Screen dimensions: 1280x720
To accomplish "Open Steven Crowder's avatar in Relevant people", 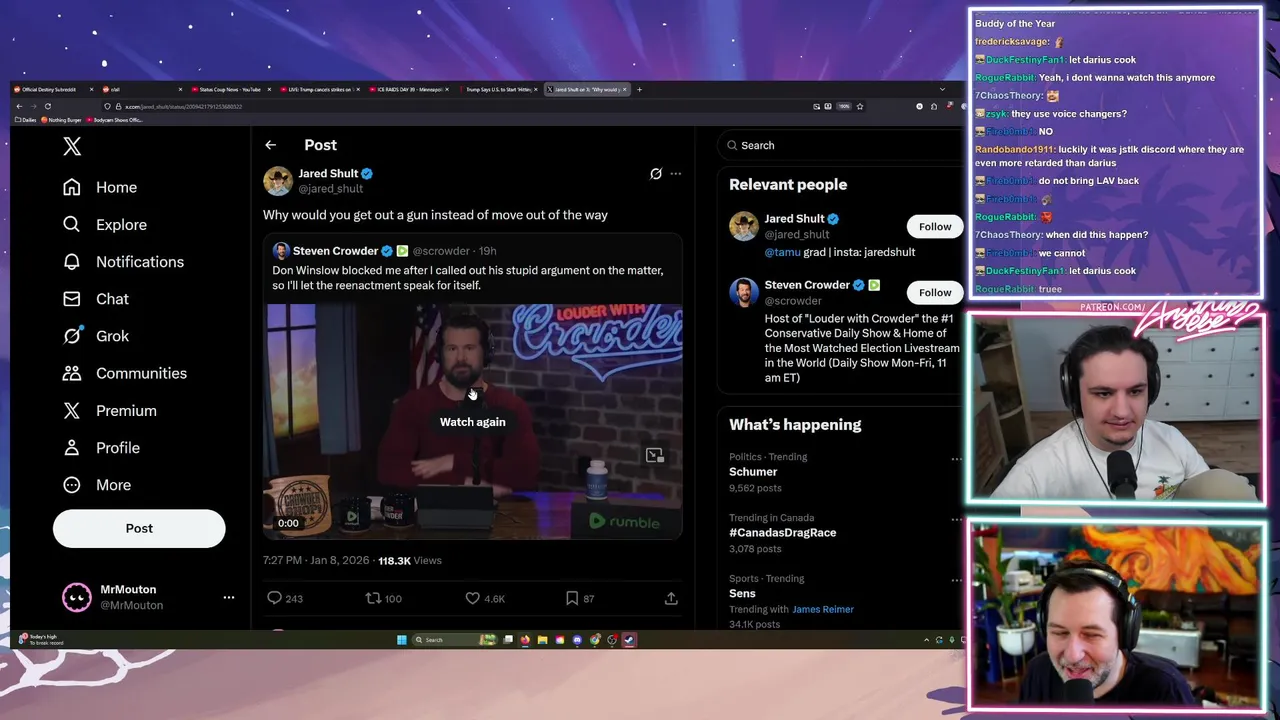I will coord(743,292).
